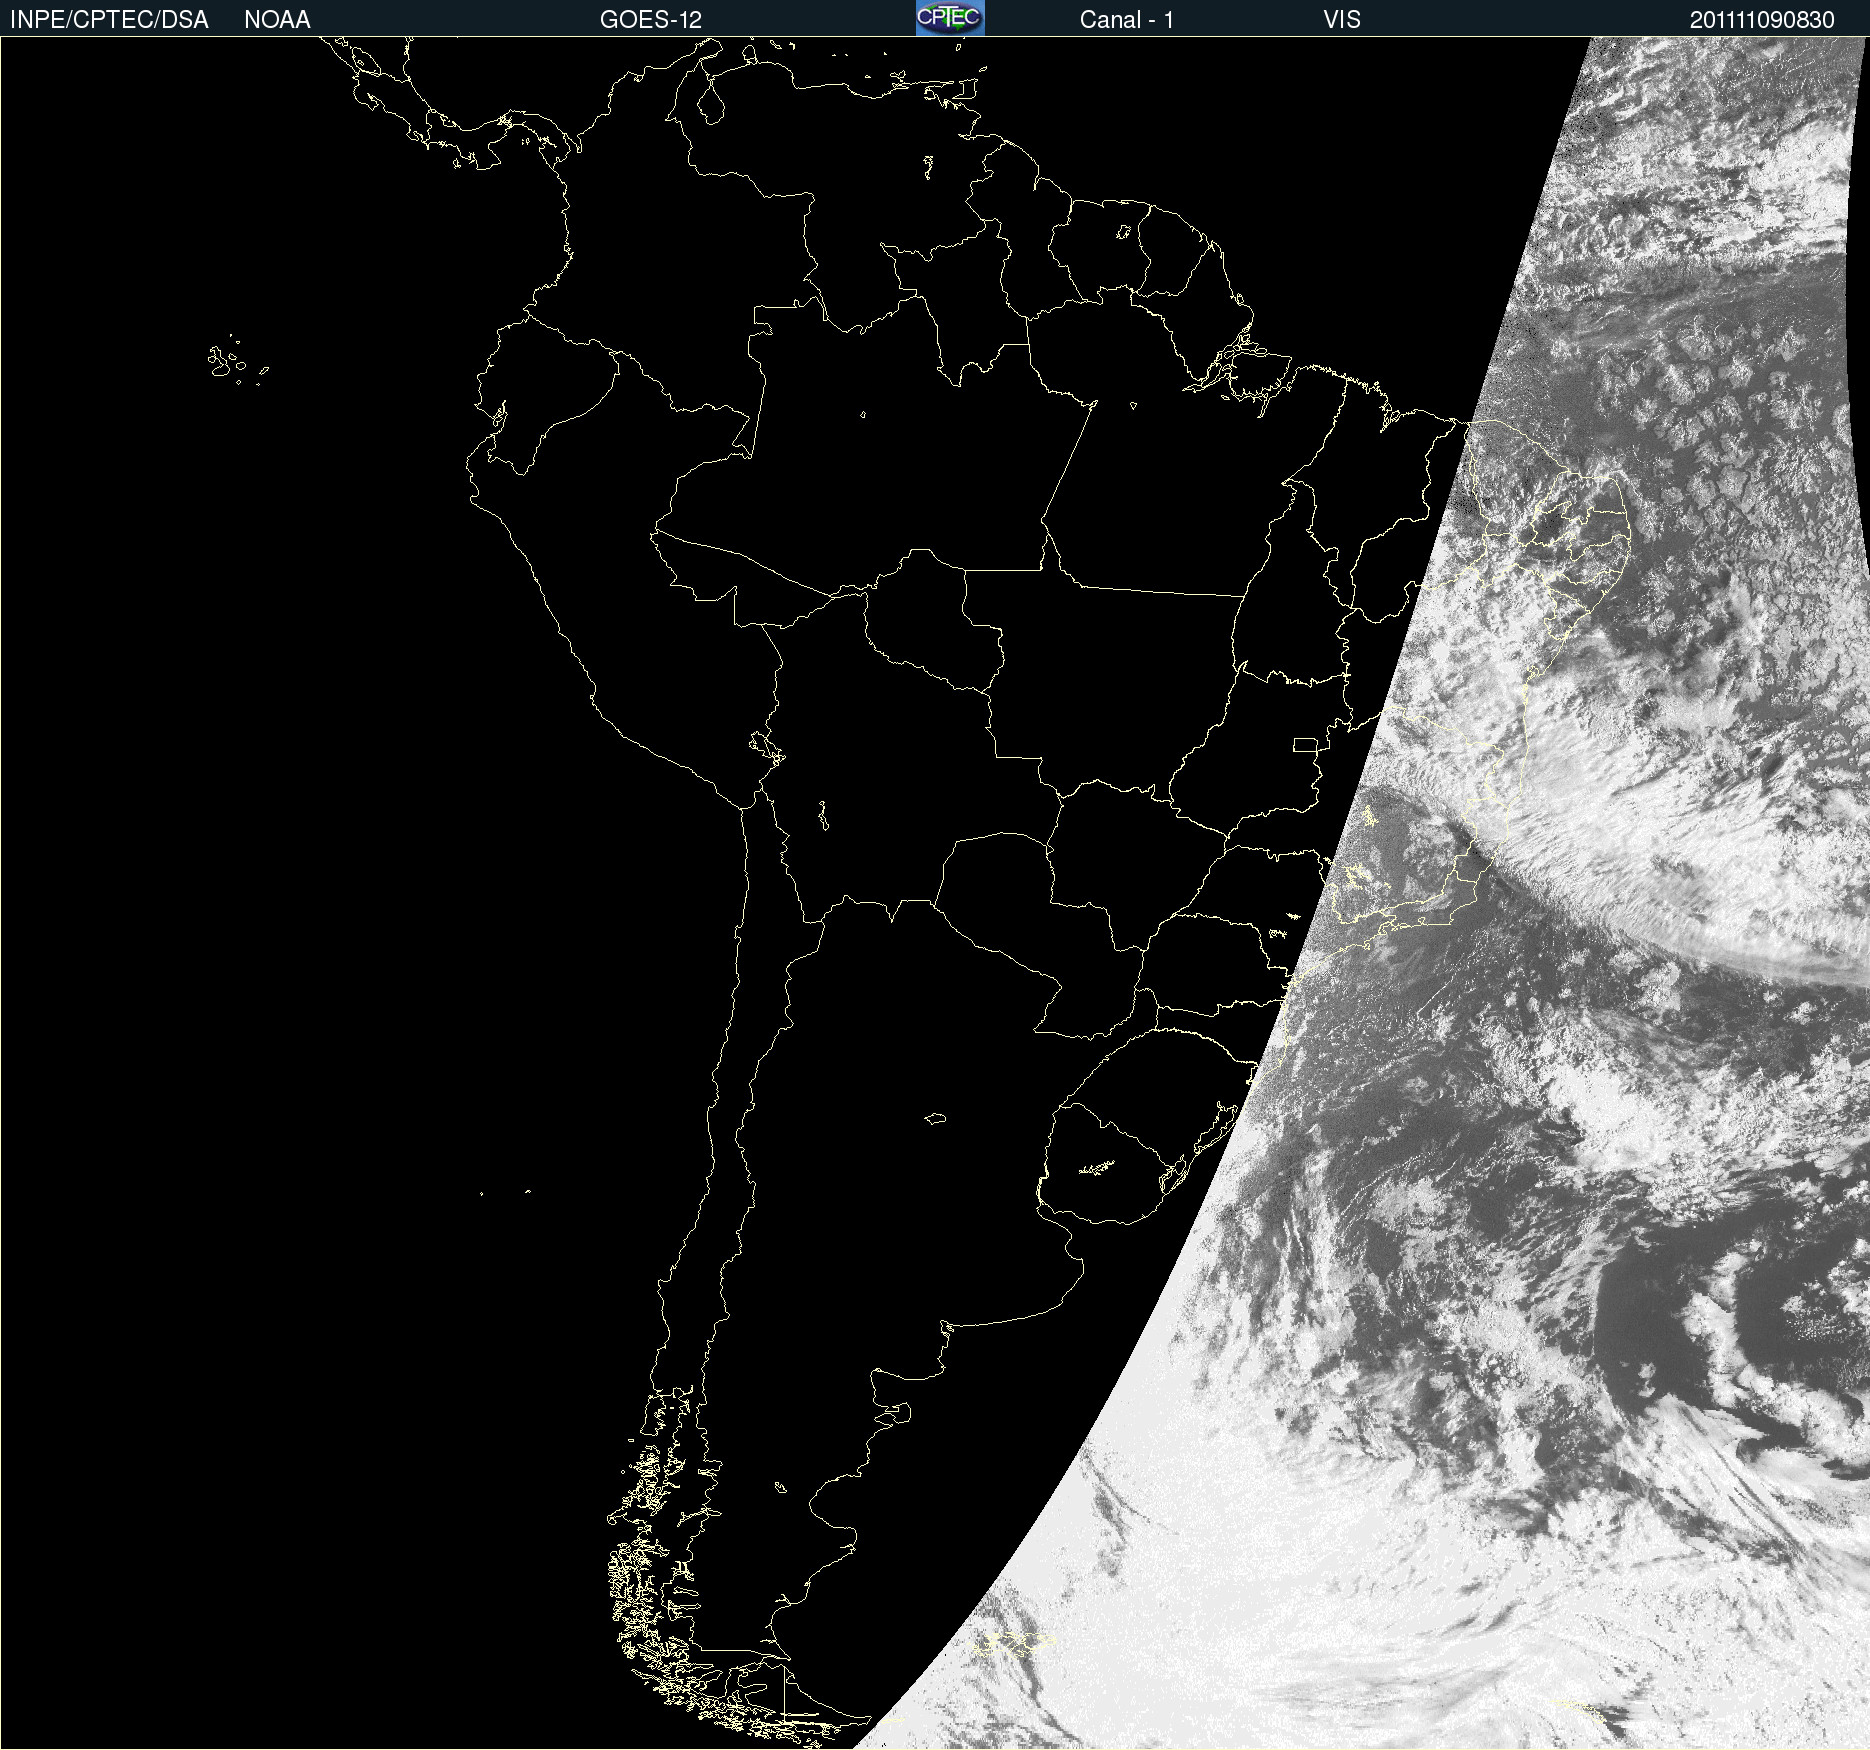The image size is (1870, 1750).
Task: Click the CPTEC logo in the header
Action: point(950,18)
